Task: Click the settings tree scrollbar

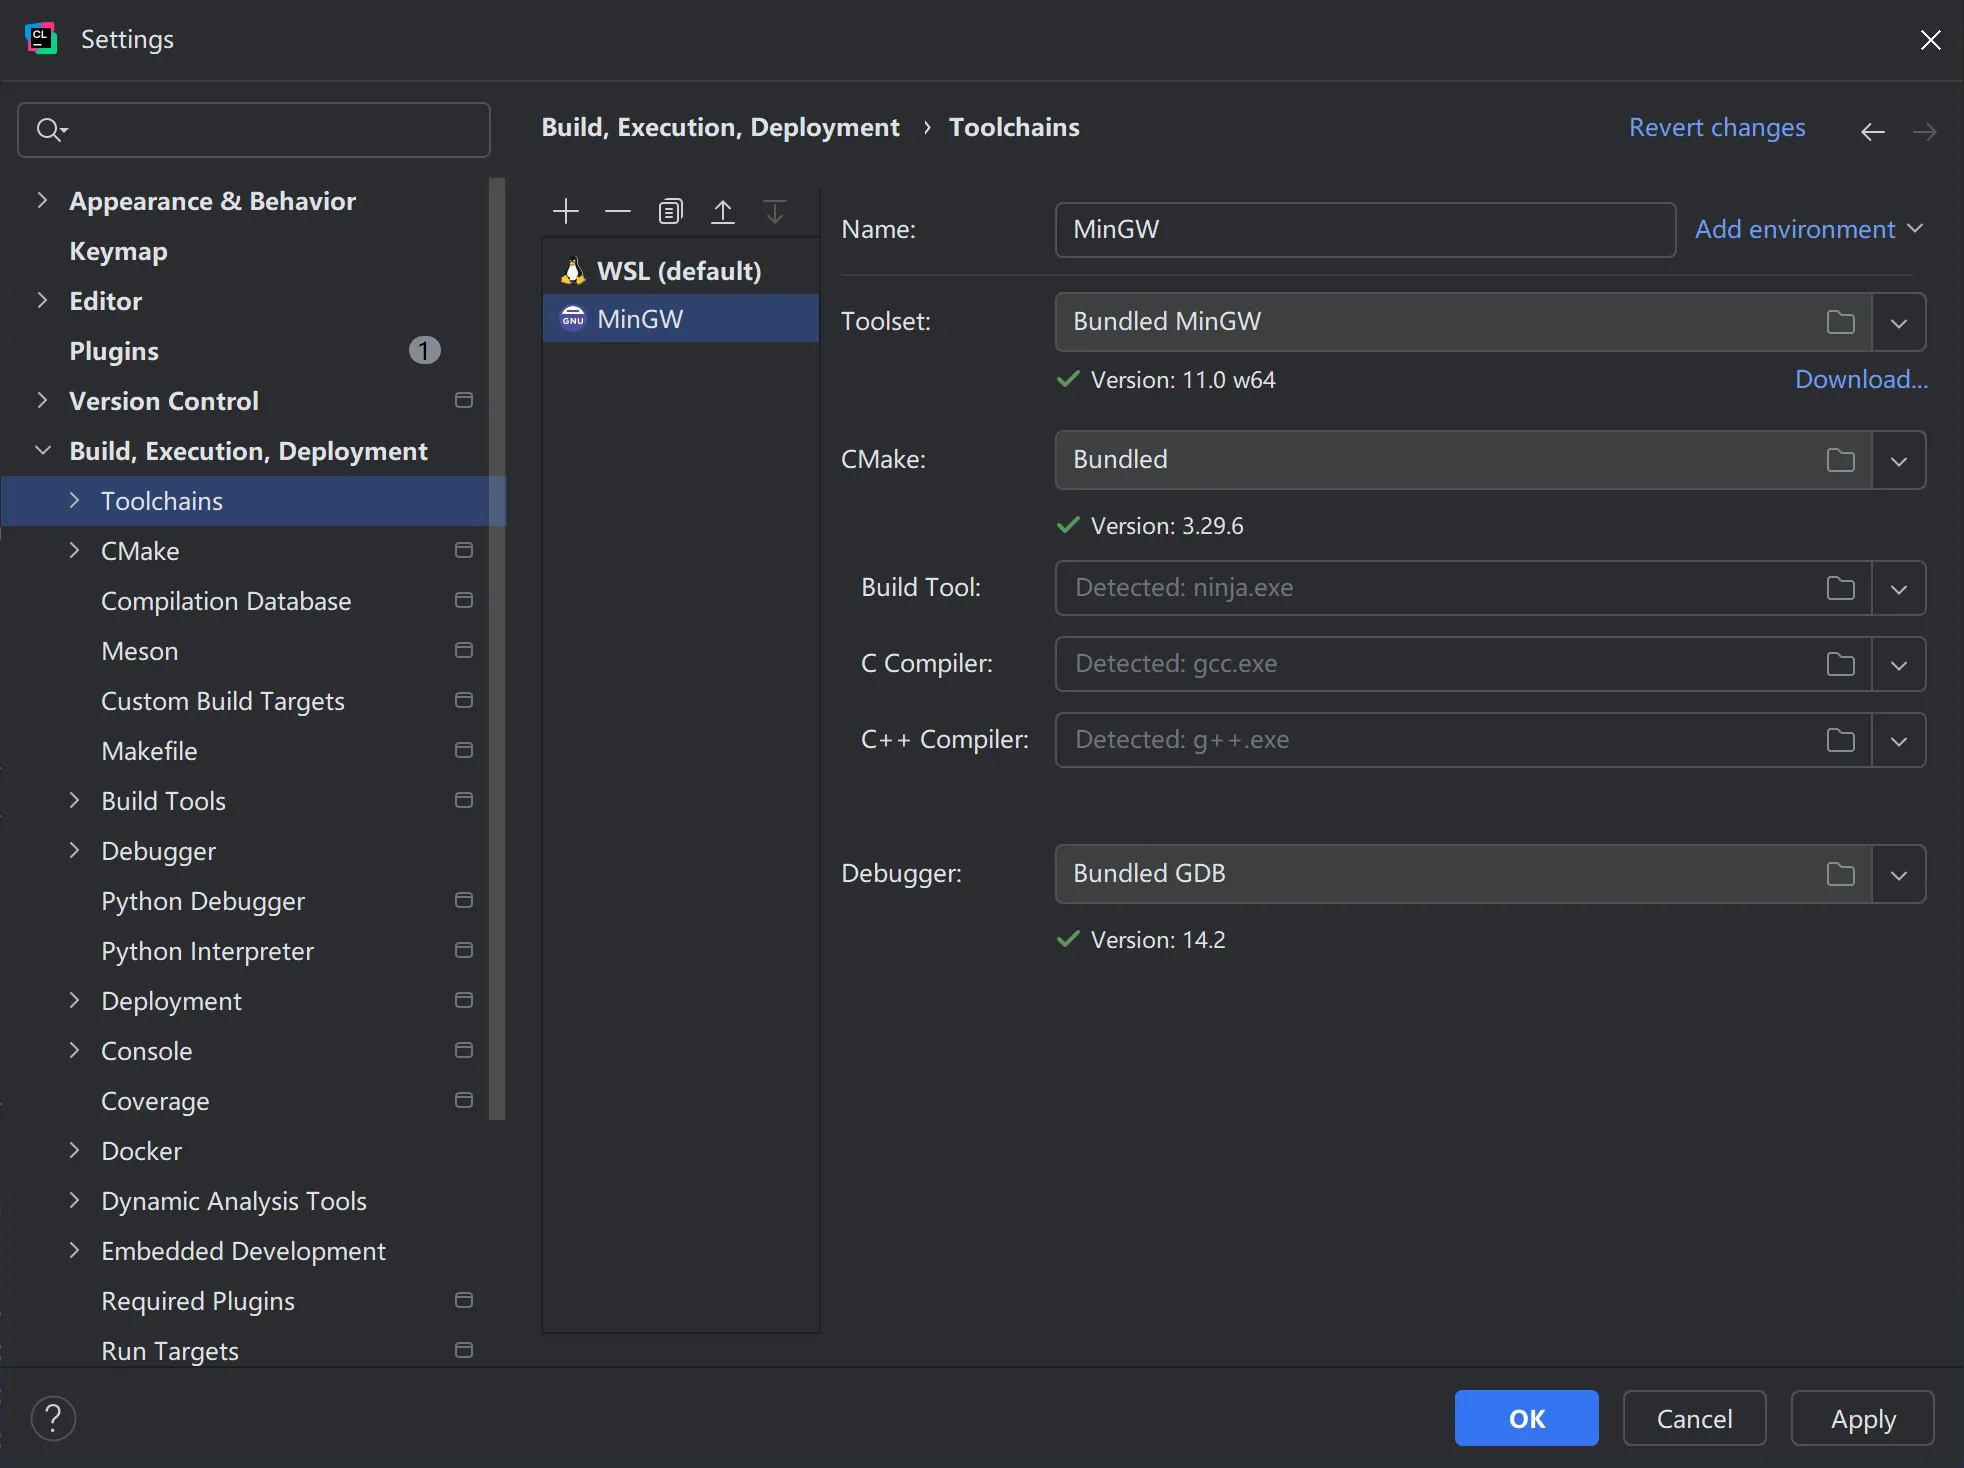Action: click(497, 650)
